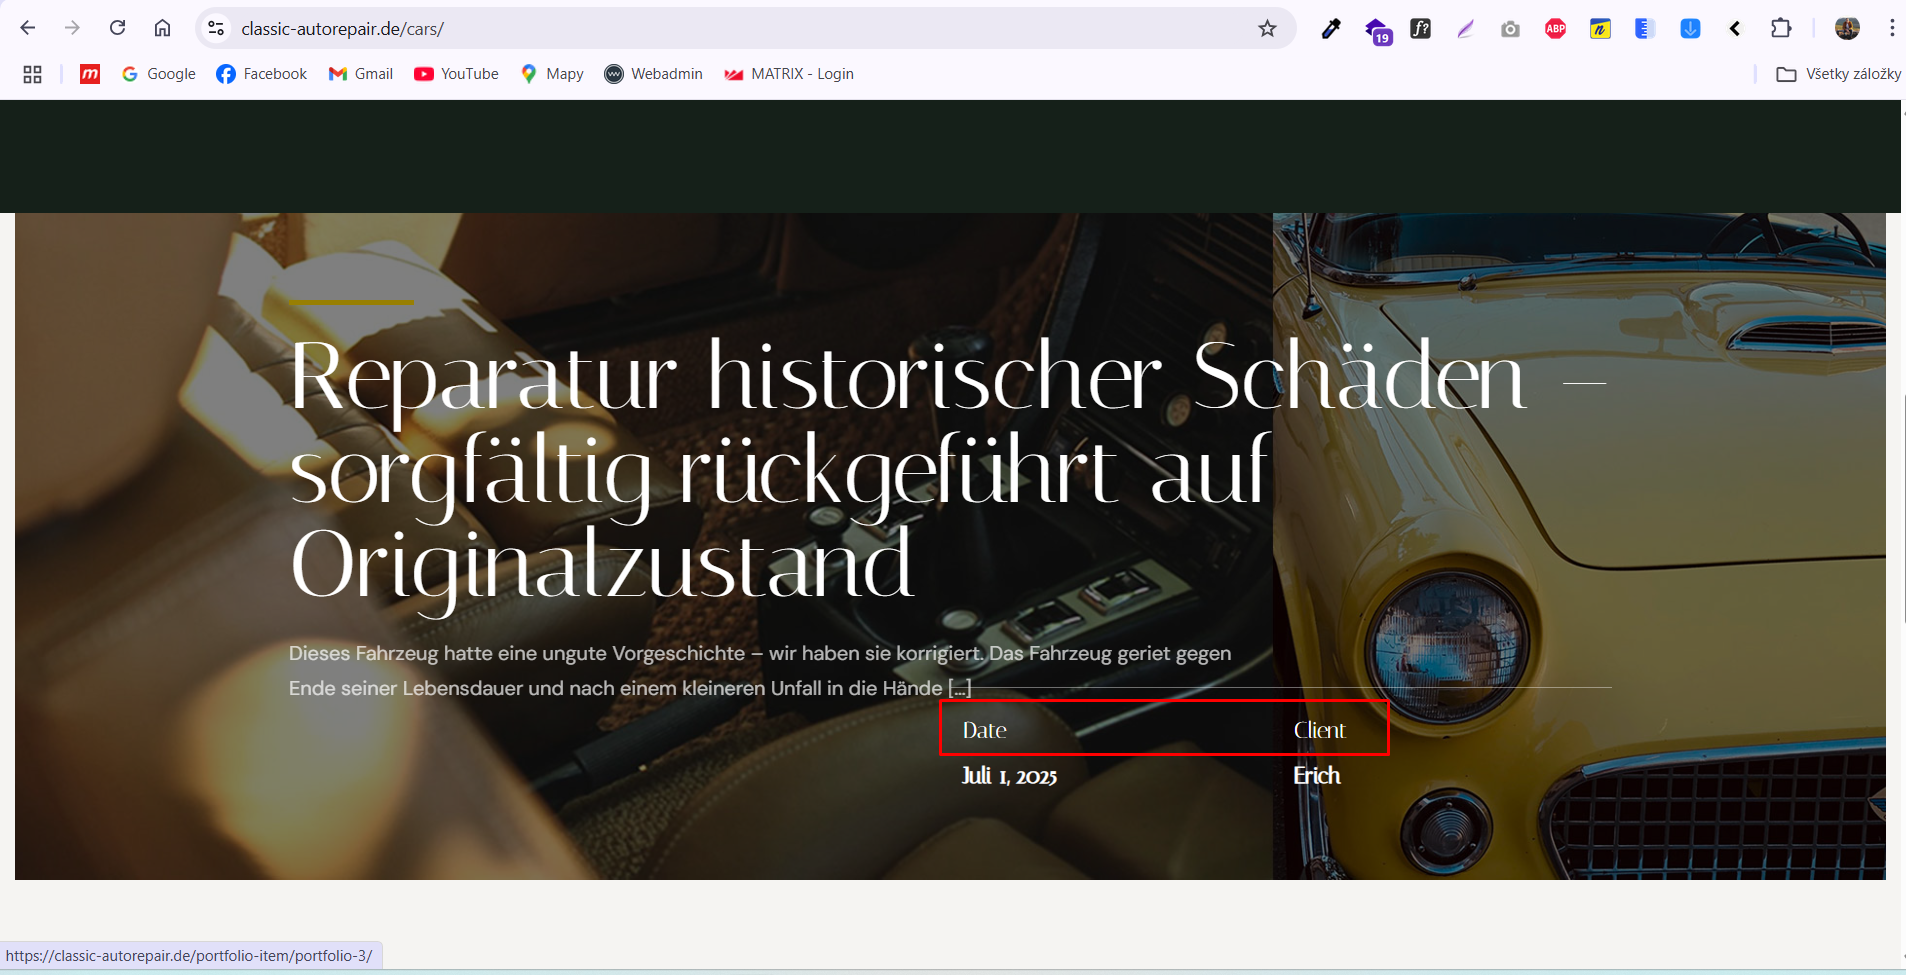Open the Extensions puzzle piece menu
Image resolution: width=1906 pixels, height=975 pixels.
(1780, 29)
